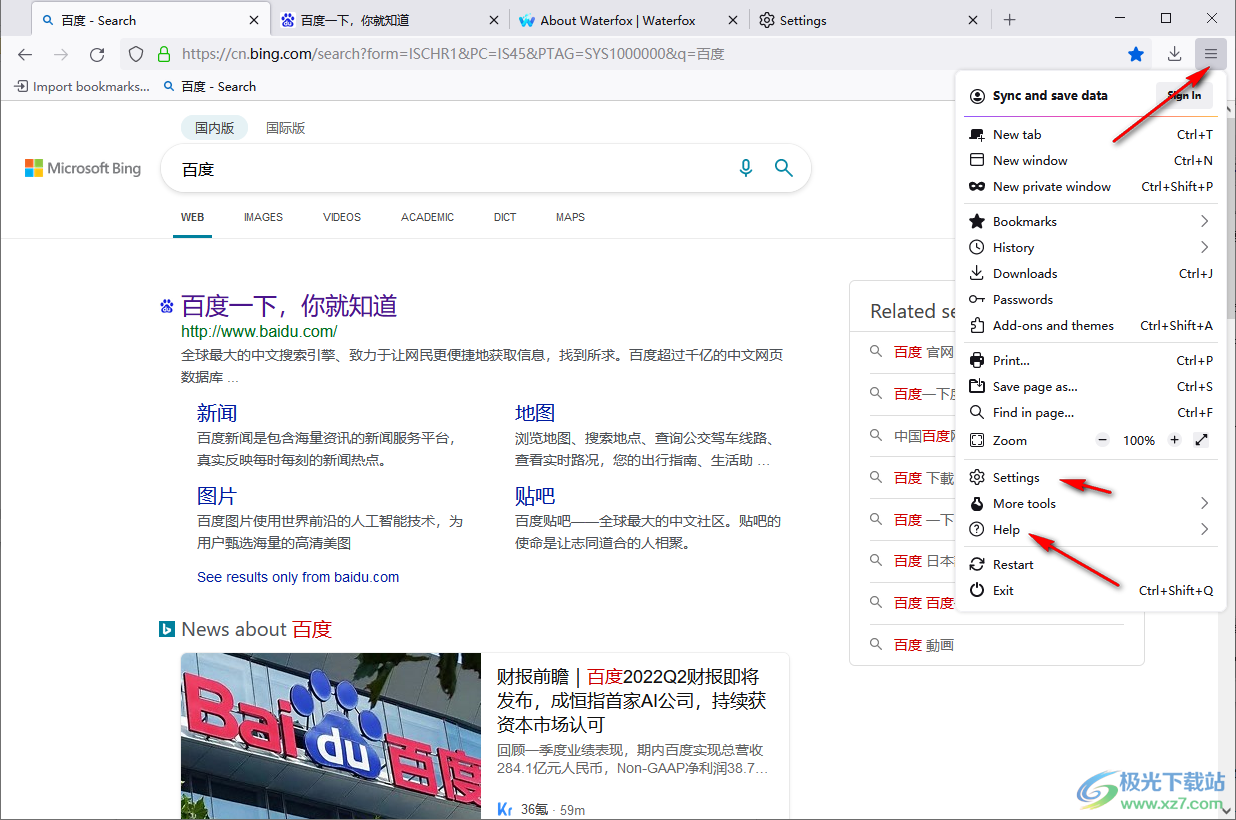Click the Microsoft Bing logo

coord(83,168)
